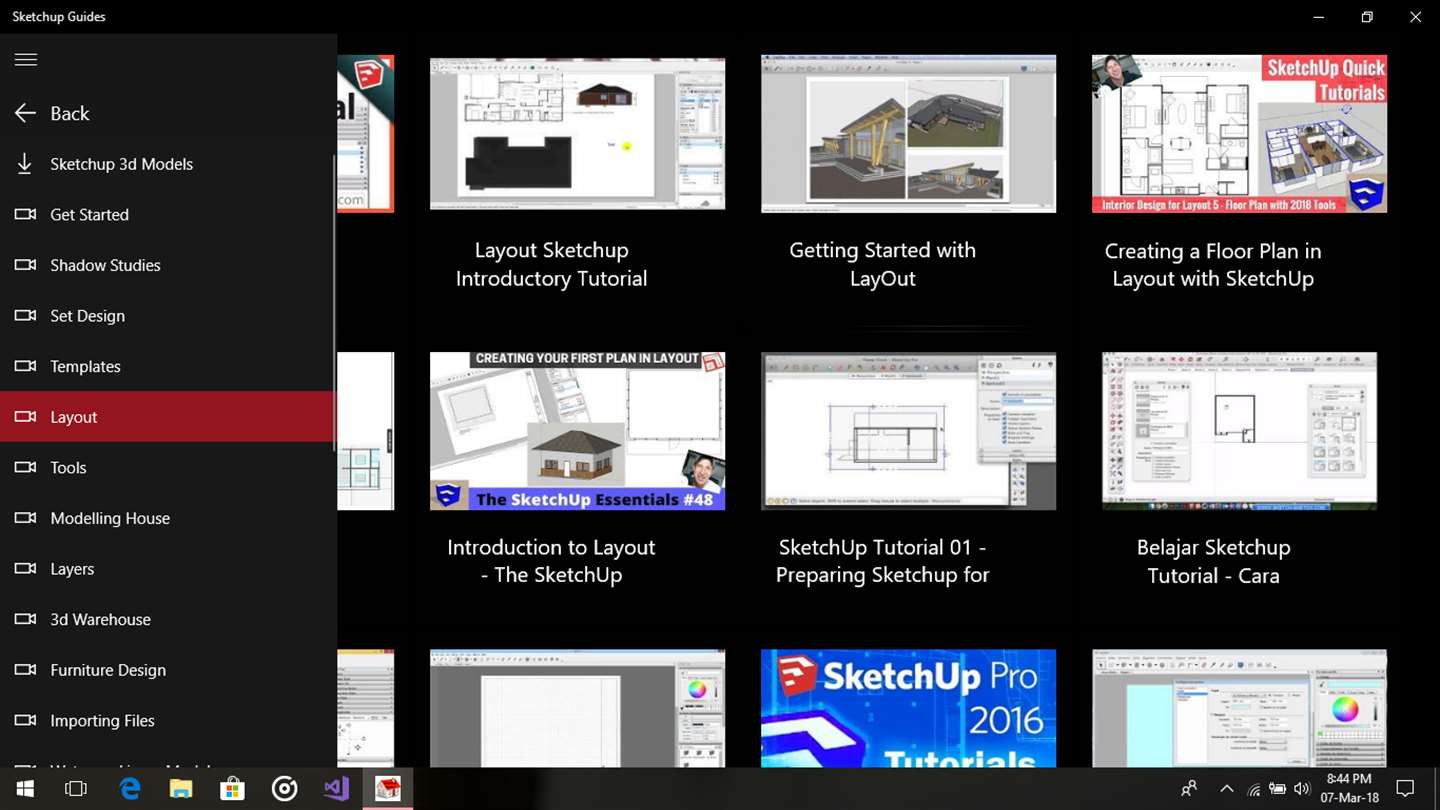Click the volume icon in system tray
The width and height of the screenshot is (1440, 810).
1302,789
